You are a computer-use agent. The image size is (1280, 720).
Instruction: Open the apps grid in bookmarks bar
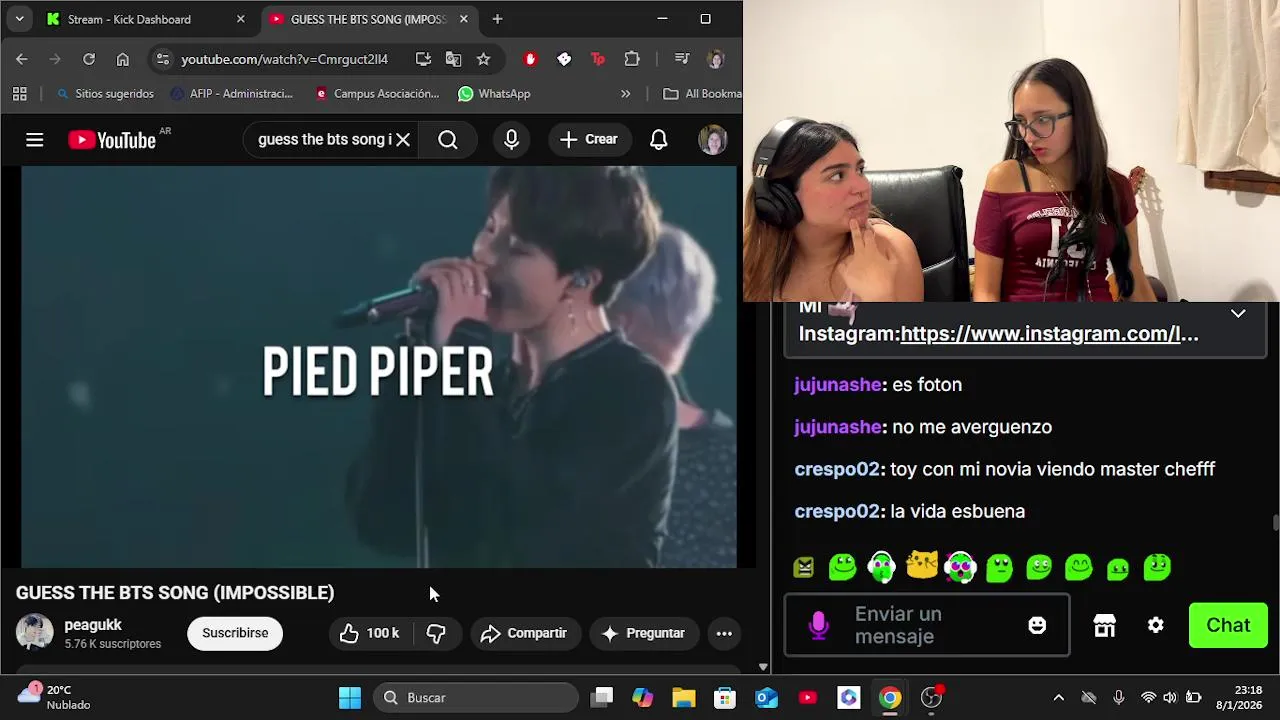[x=19, y=94]
